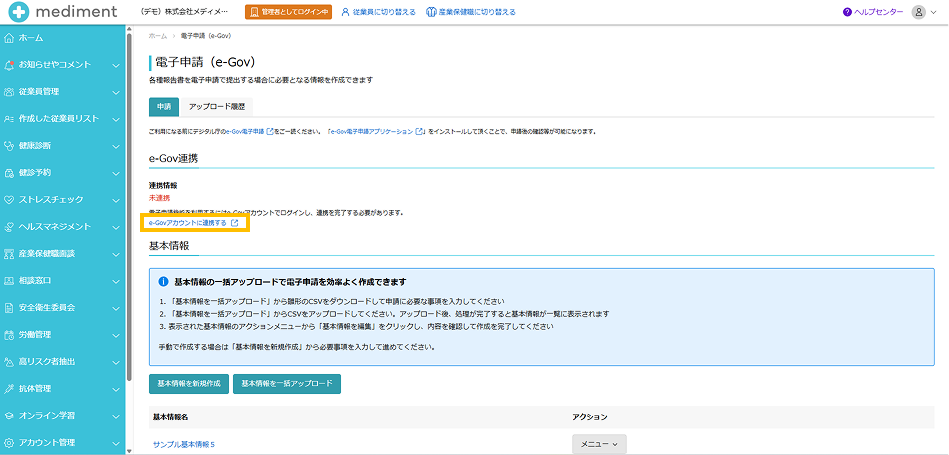Expand the オンライン学習 chevron

coord(116,416)
